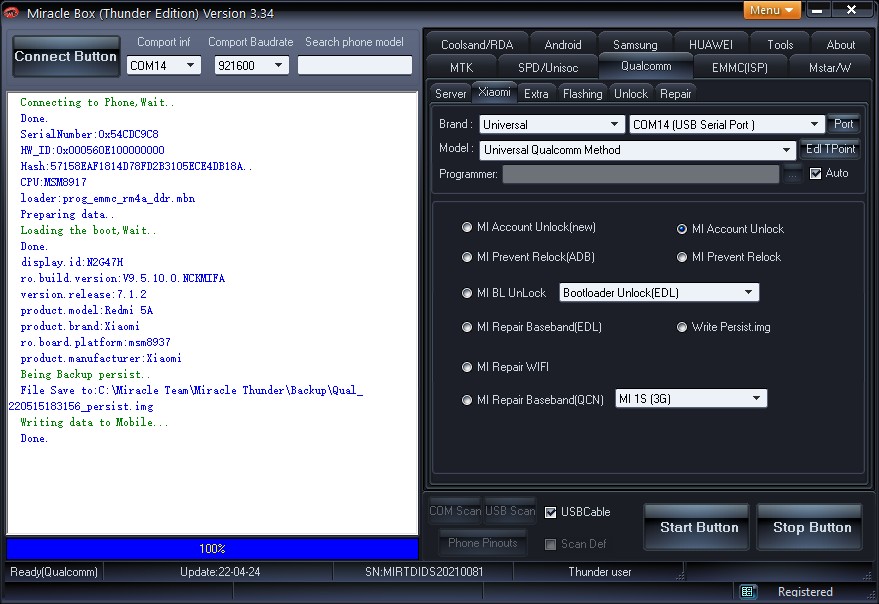Open the MI 1S (3G) model dropdown
Image resolution: width=879 pixels, height=604 pixels.
click(691, 399)
